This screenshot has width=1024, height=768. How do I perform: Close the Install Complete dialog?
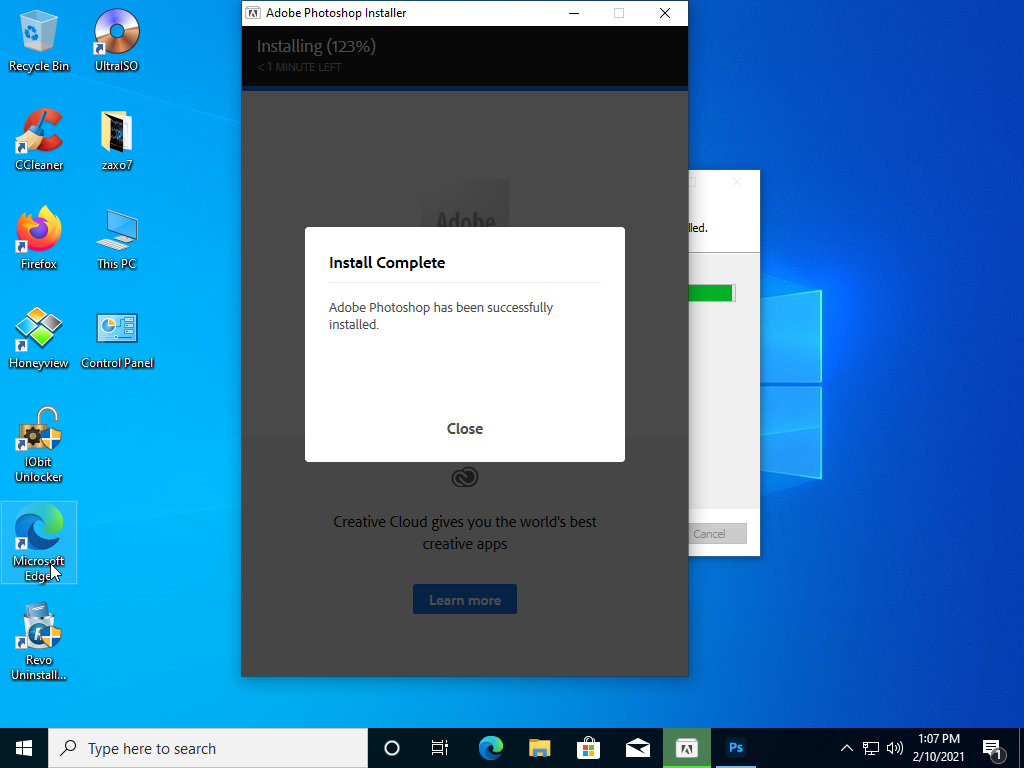point(464,428)
